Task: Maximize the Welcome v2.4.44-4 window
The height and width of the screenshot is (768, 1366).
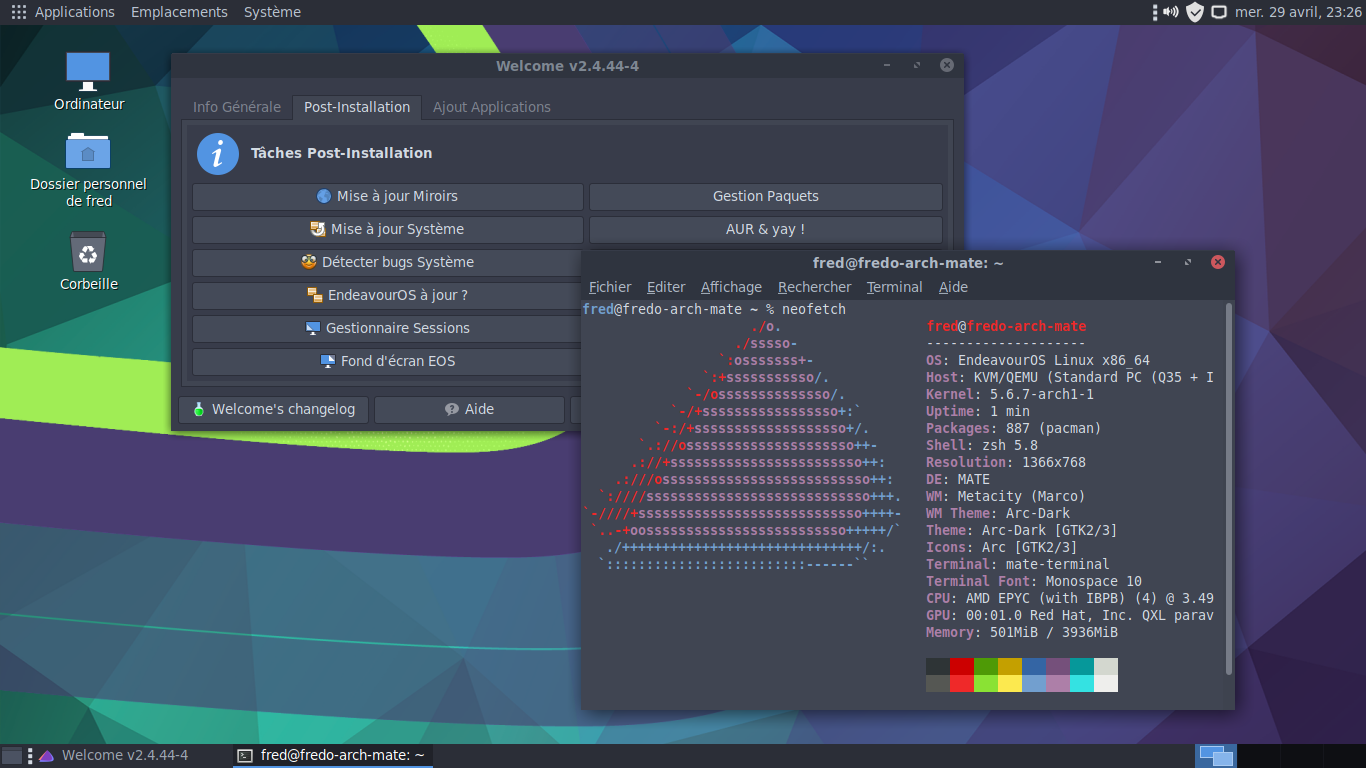Action: 917,65
